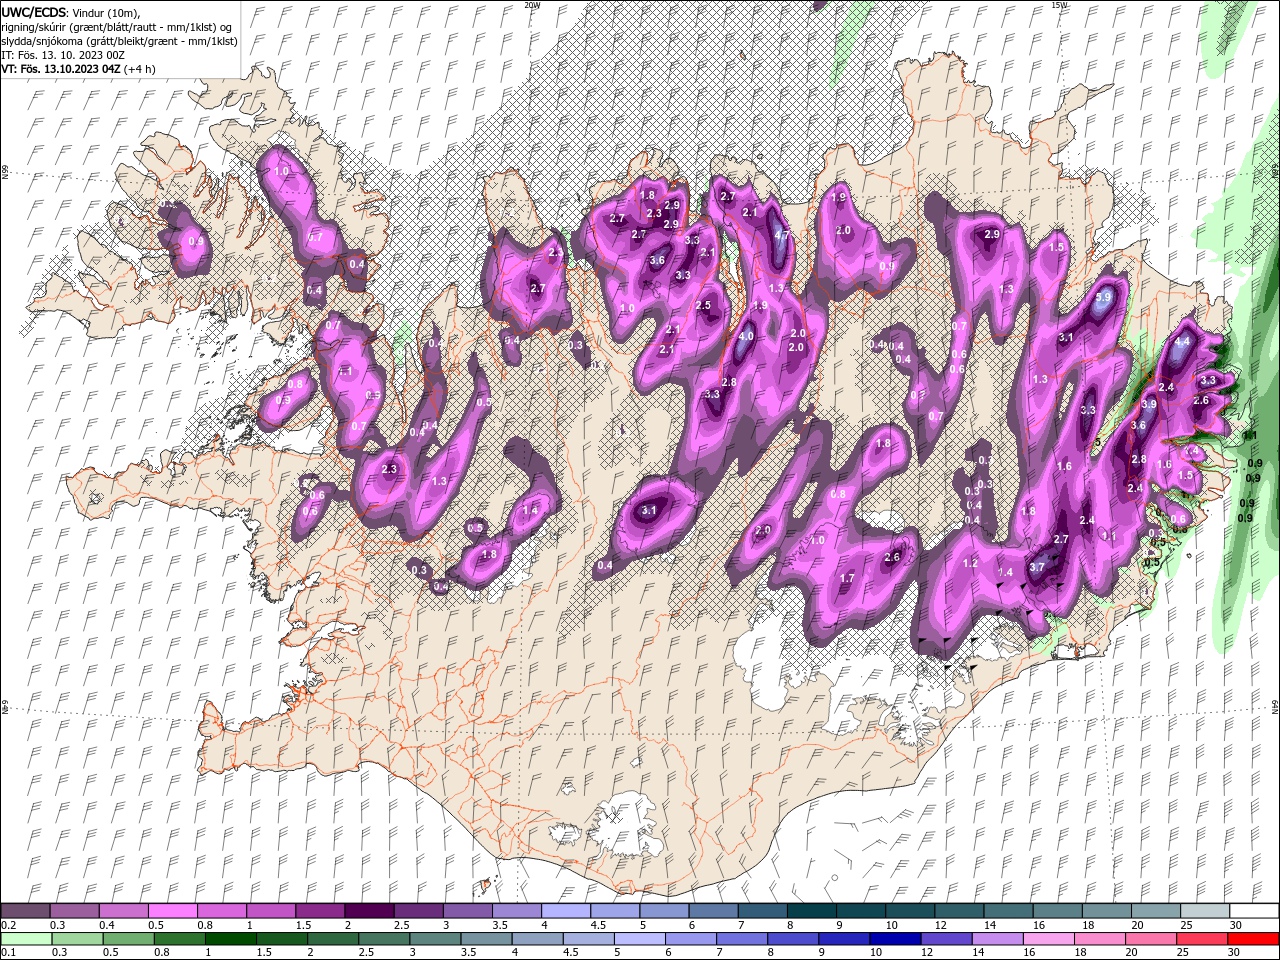The height and width of the screenshot is (960, 1280).
Task: Click the lower legend swatch between 20 and 25
Action: 1149,939
